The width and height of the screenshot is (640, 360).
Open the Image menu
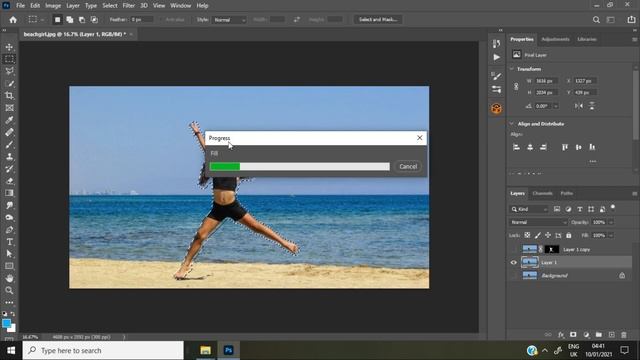[53, 6]
